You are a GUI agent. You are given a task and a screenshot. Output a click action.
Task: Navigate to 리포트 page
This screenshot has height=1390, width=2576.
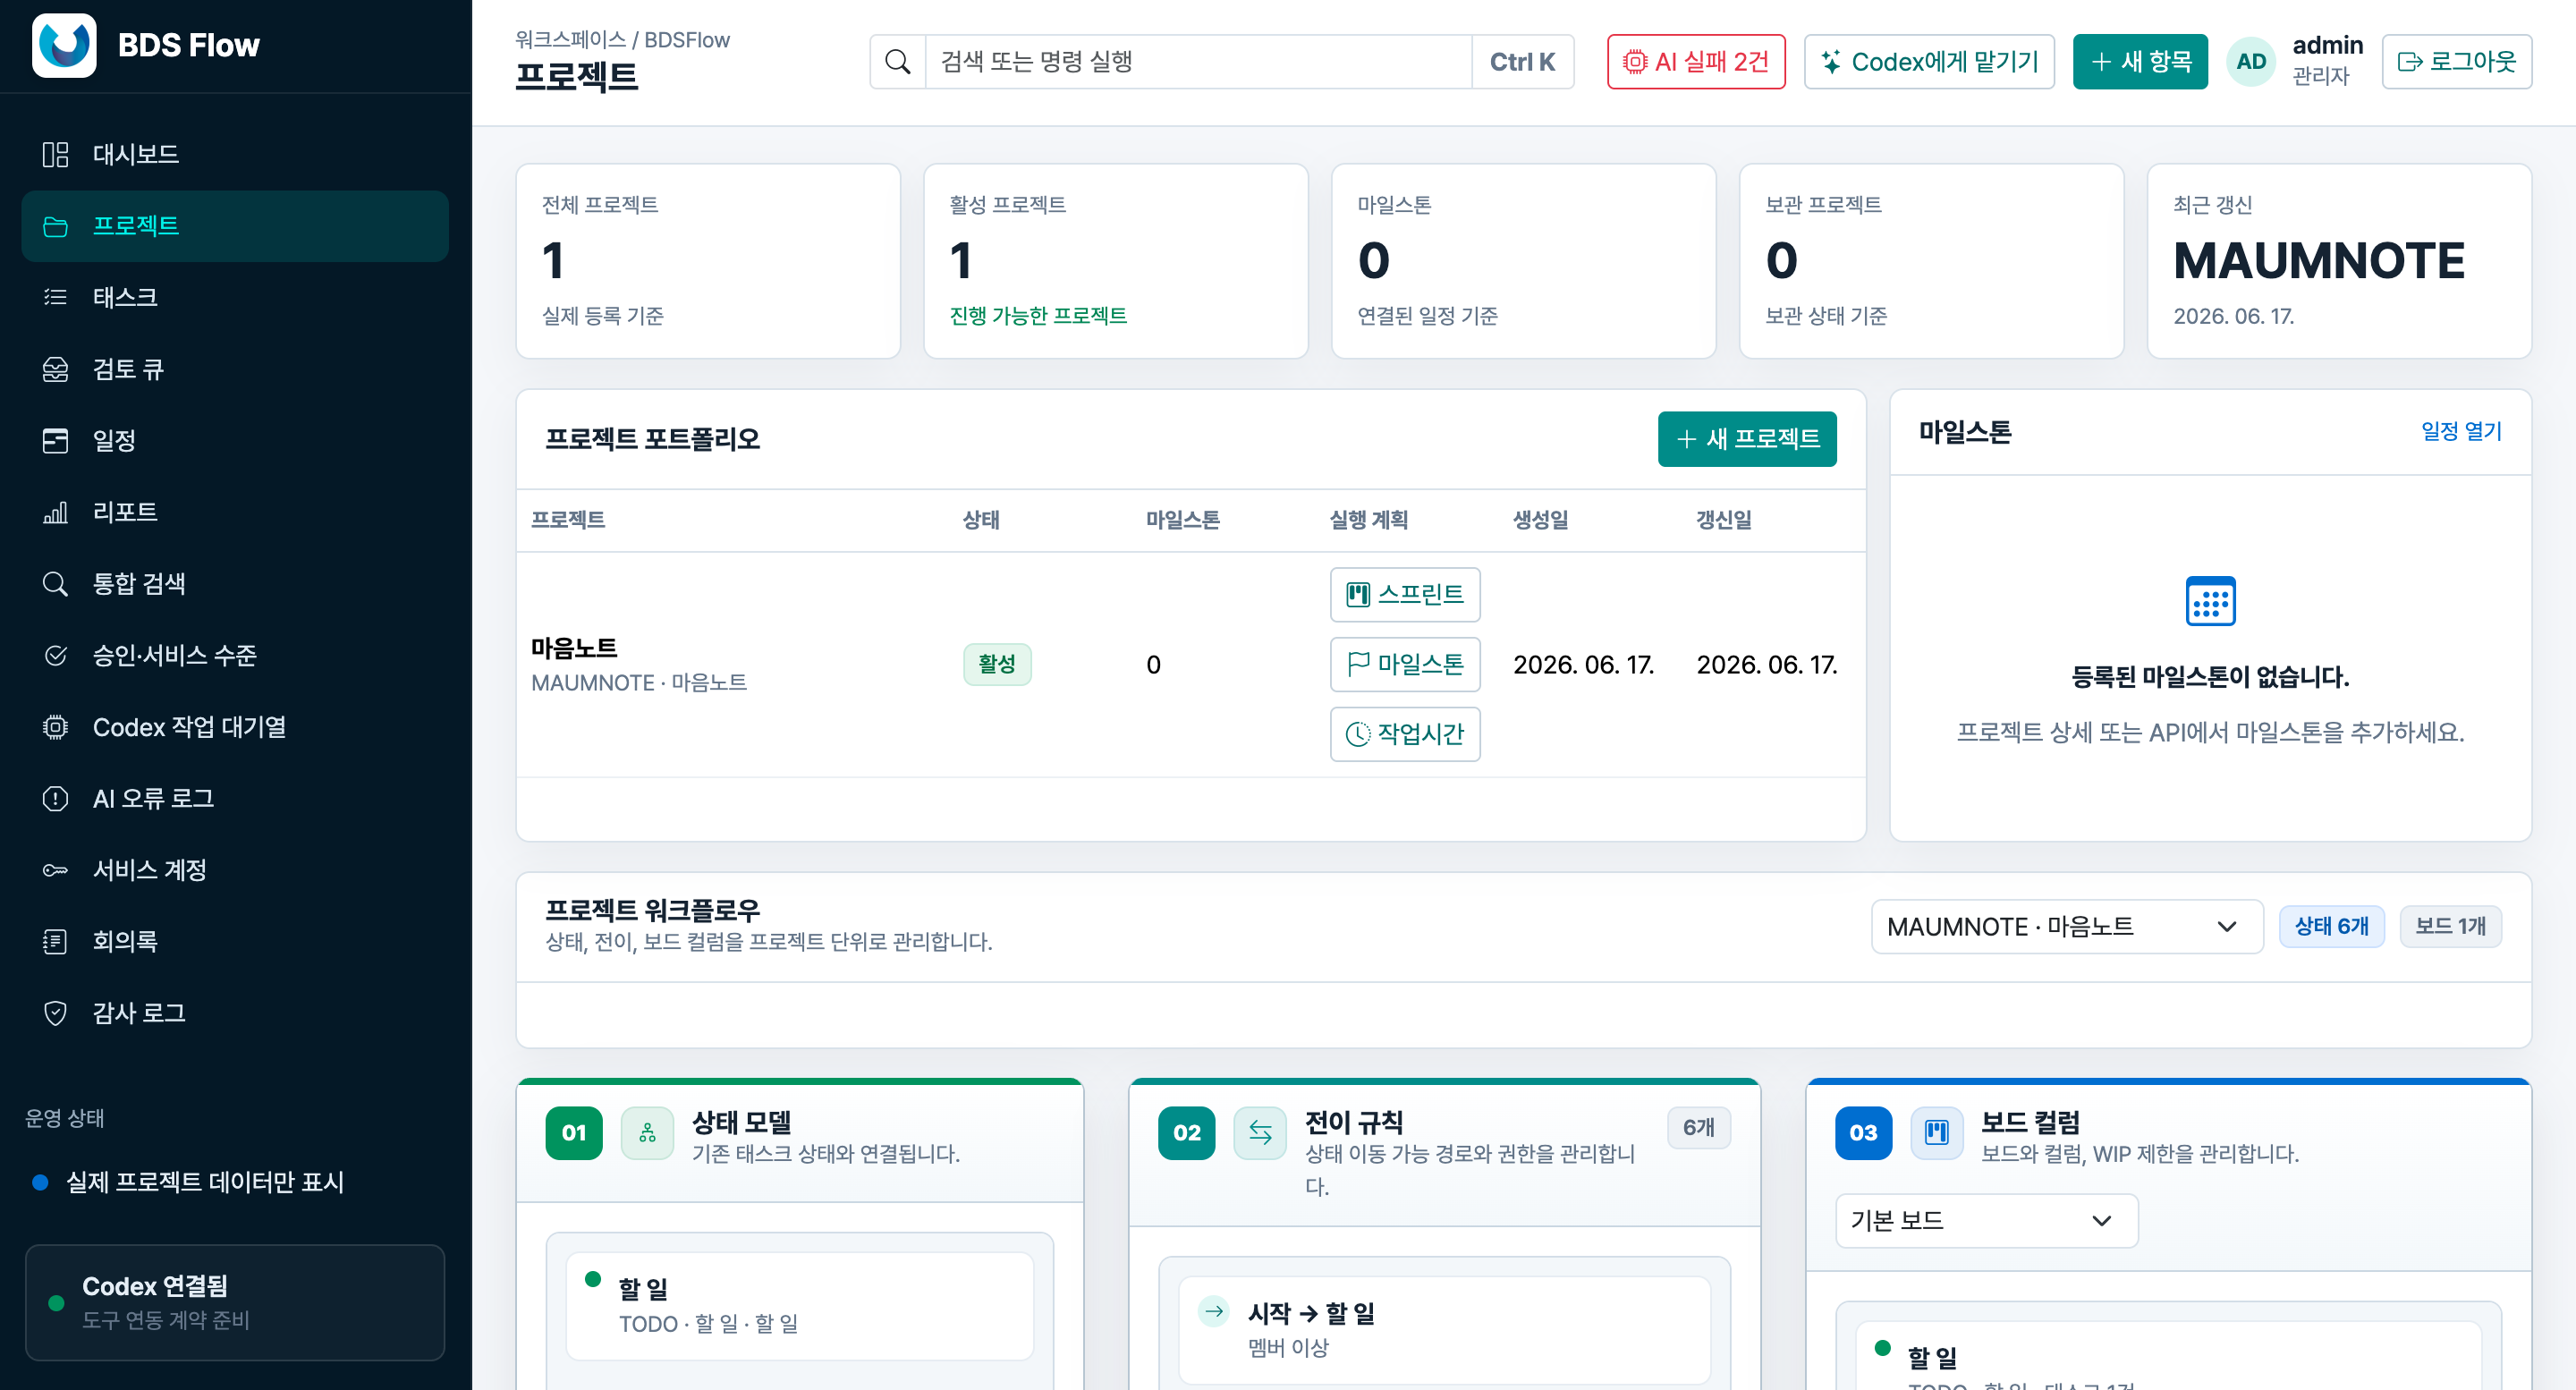tap(235, 512)
